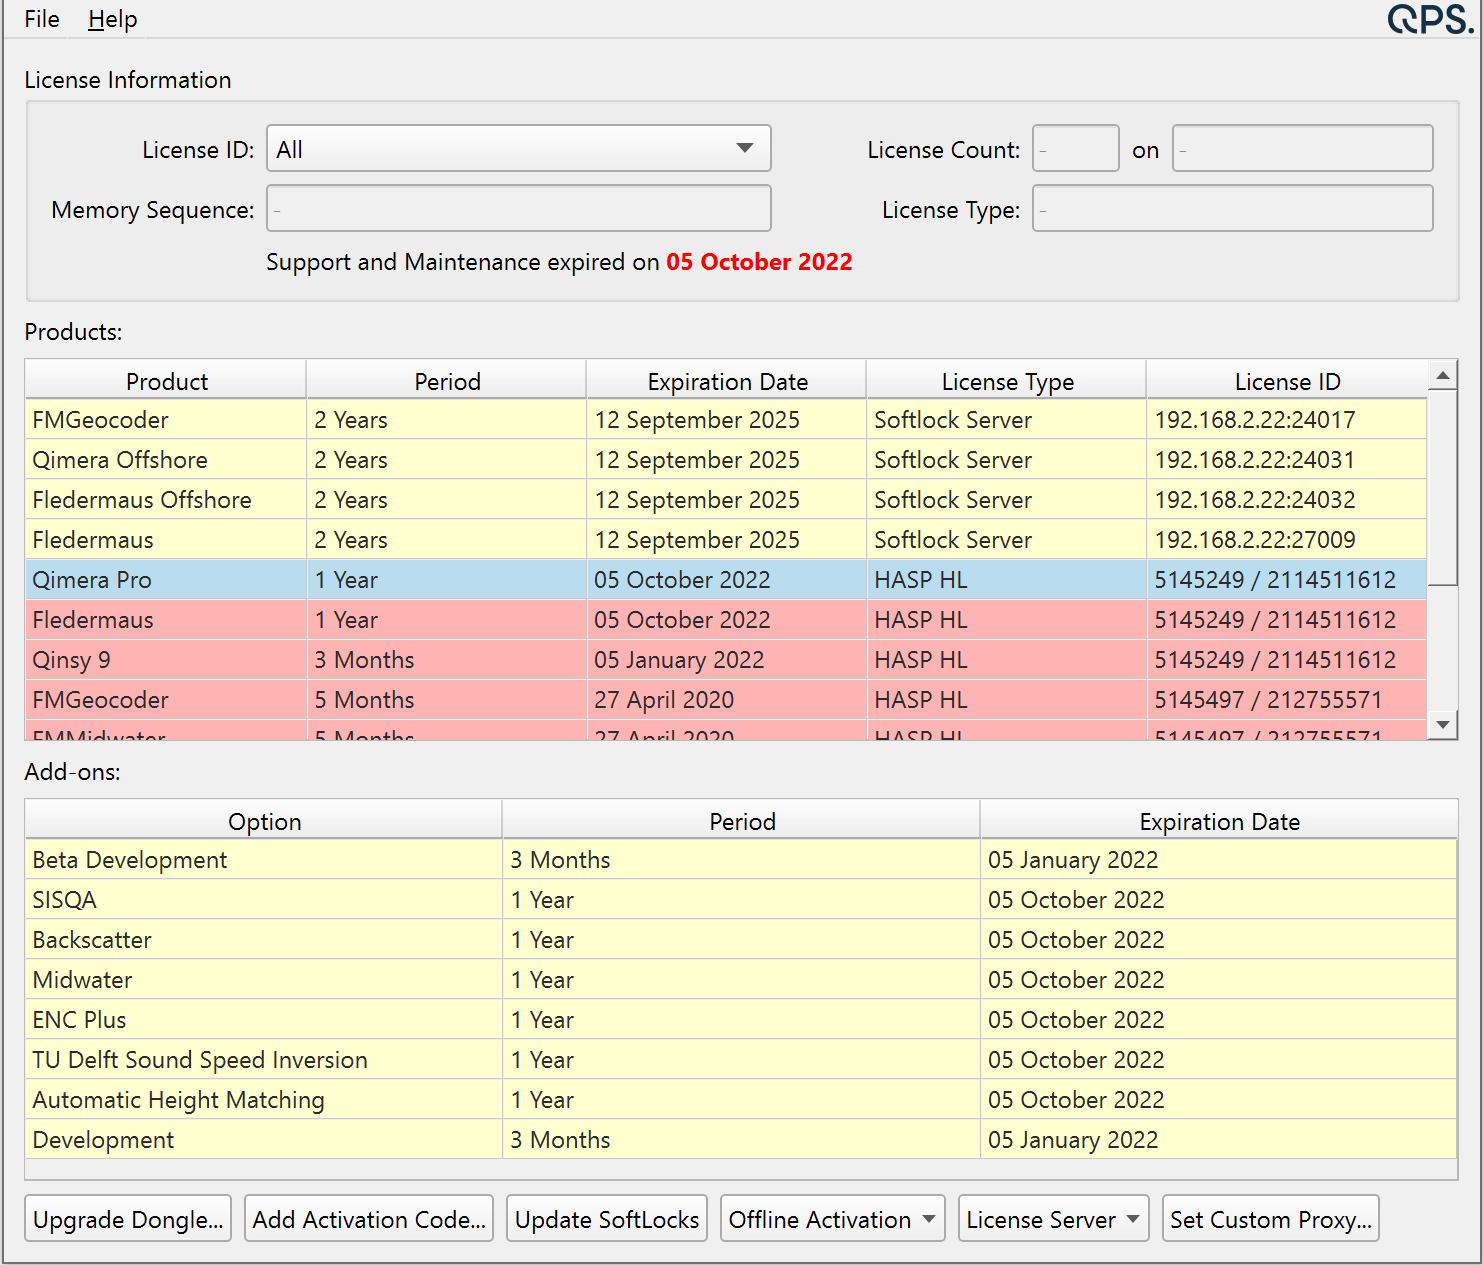The height and width of the screenshot is (1265, 1483).
Task: Open the License ID dropdown
Action: click(744, 148)
